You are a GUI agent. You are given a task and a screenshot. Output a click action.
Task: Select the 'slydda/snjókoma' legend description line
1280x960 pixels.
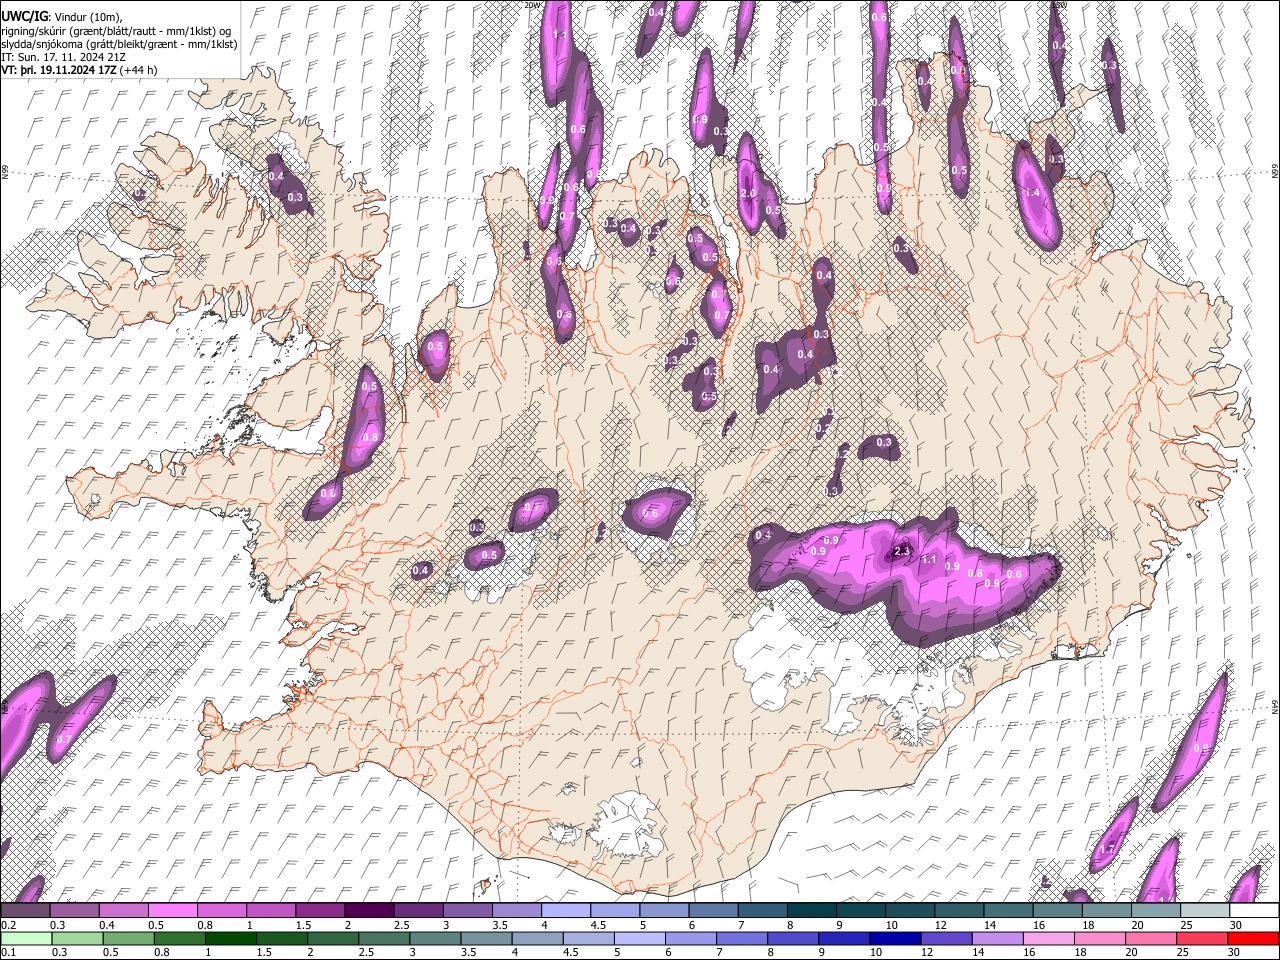tap(119, 44)
